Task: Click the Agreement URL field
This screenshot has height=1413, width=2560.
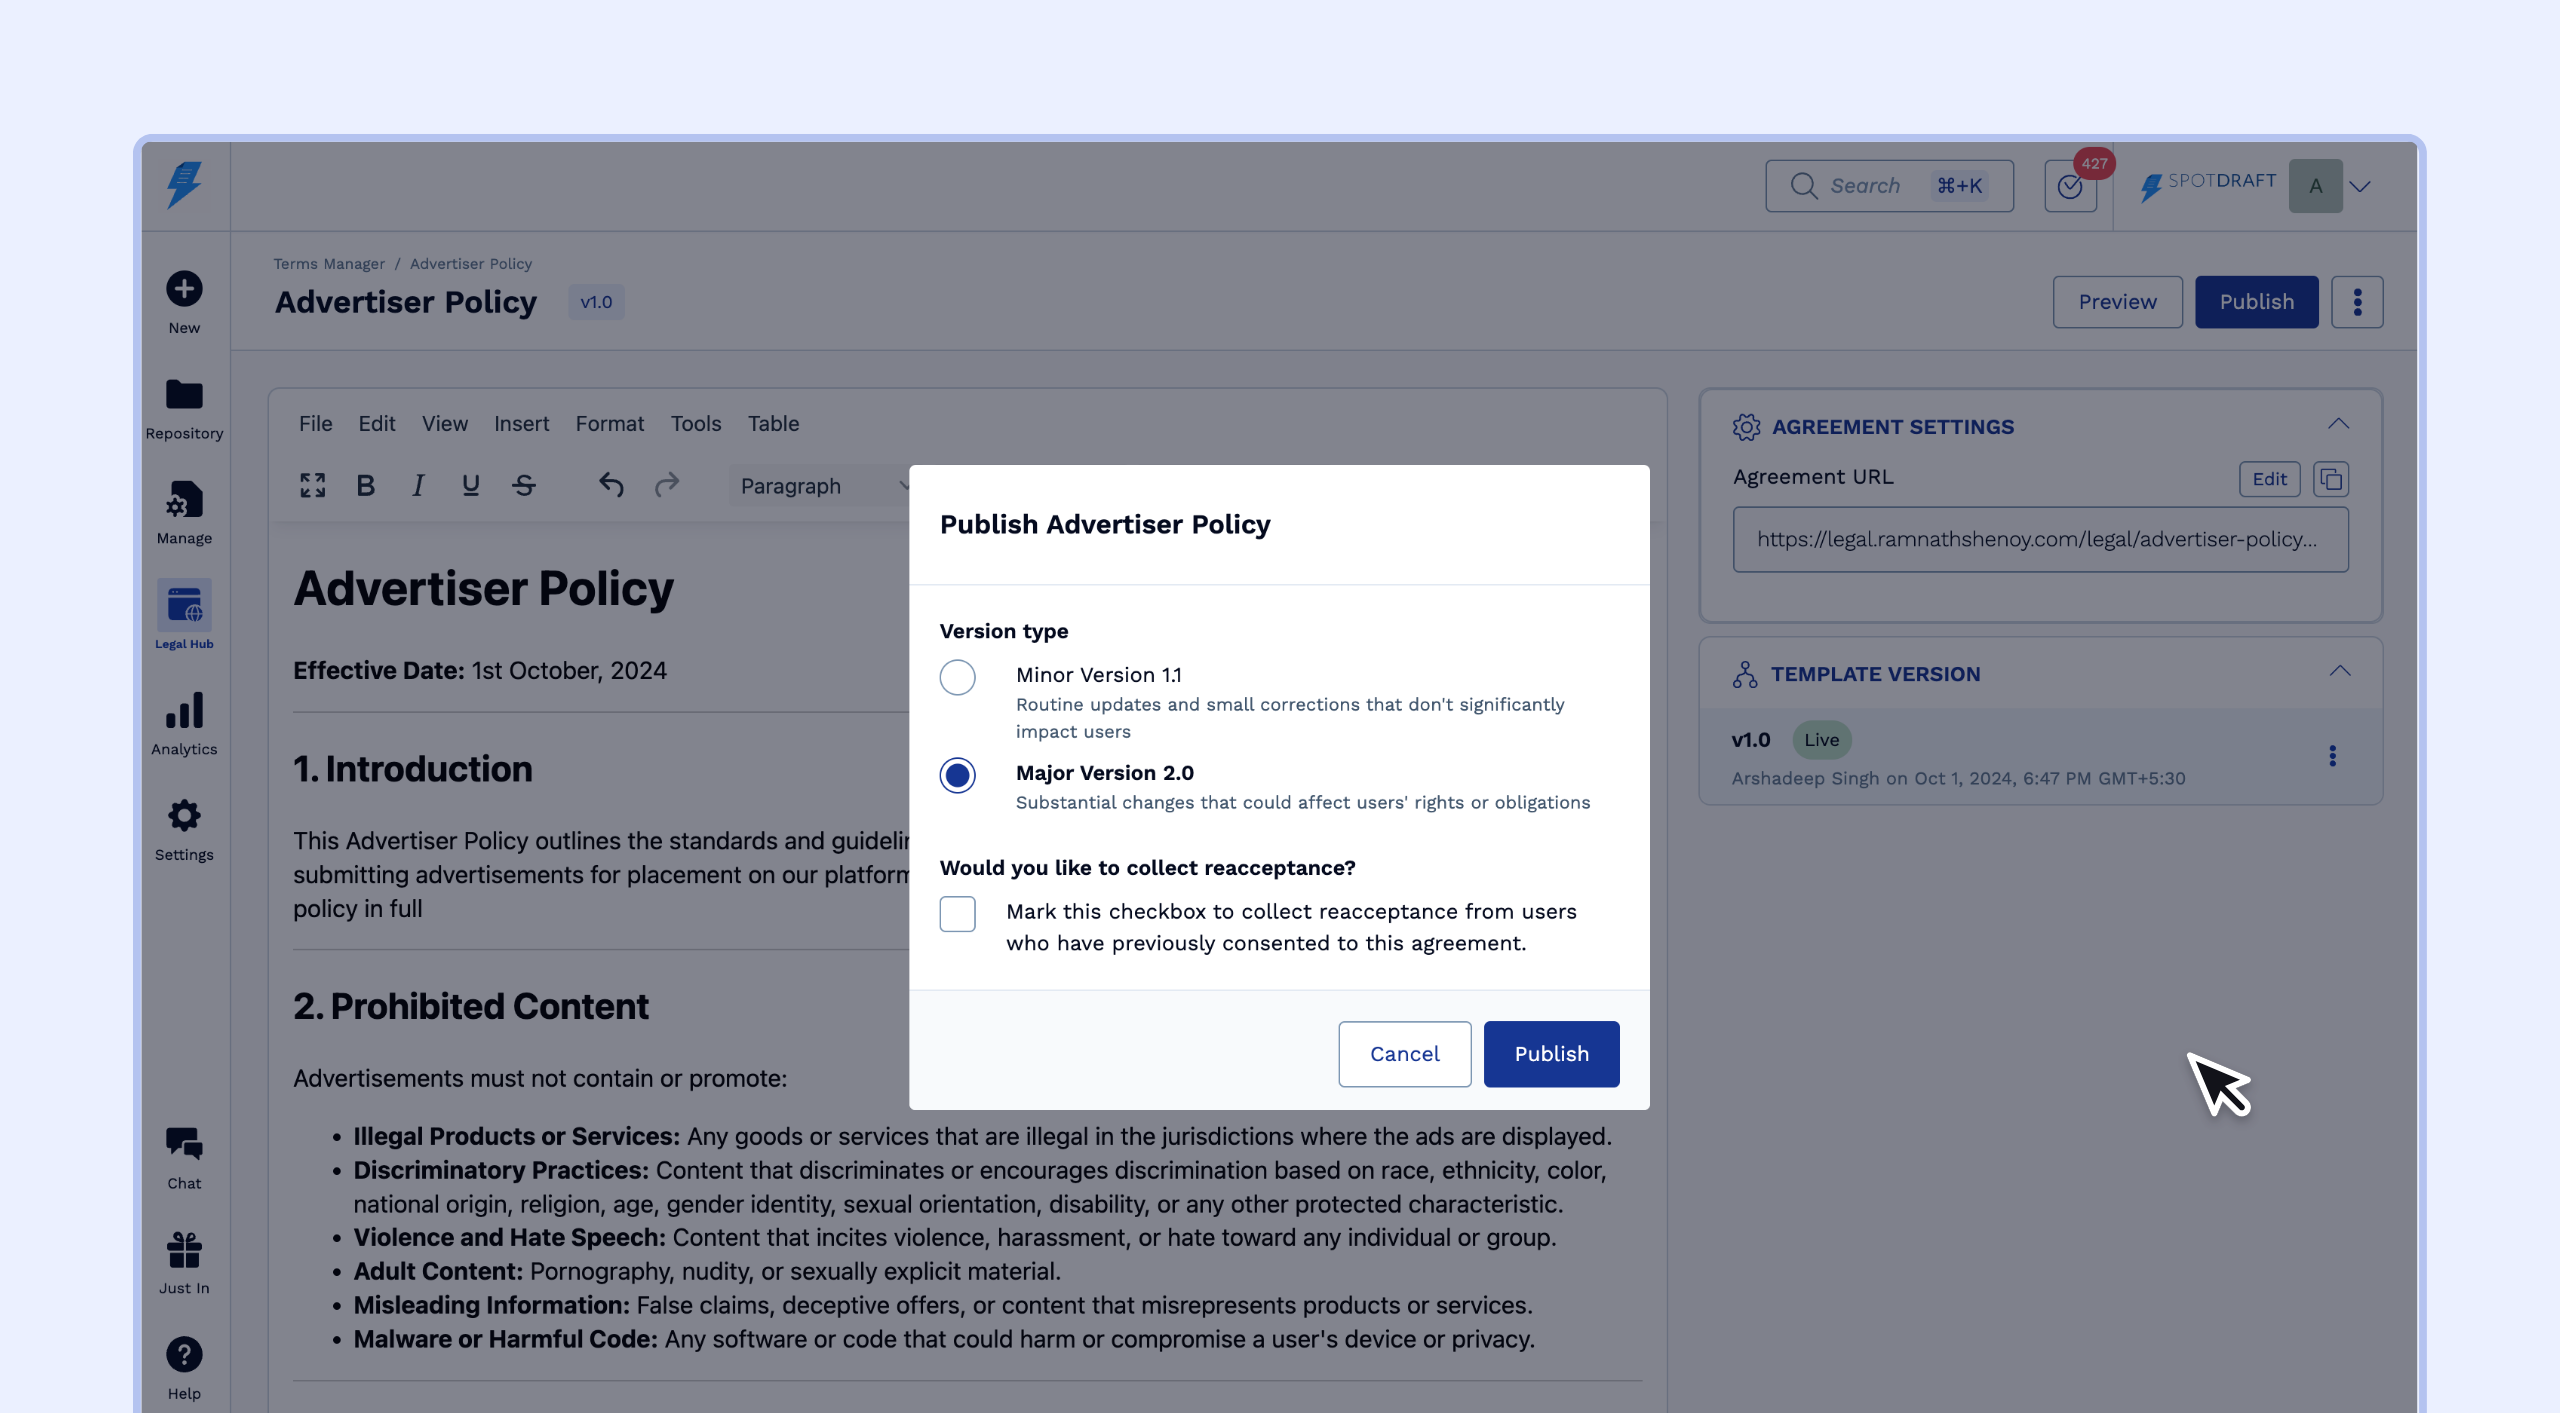Action: [2040, 539]
